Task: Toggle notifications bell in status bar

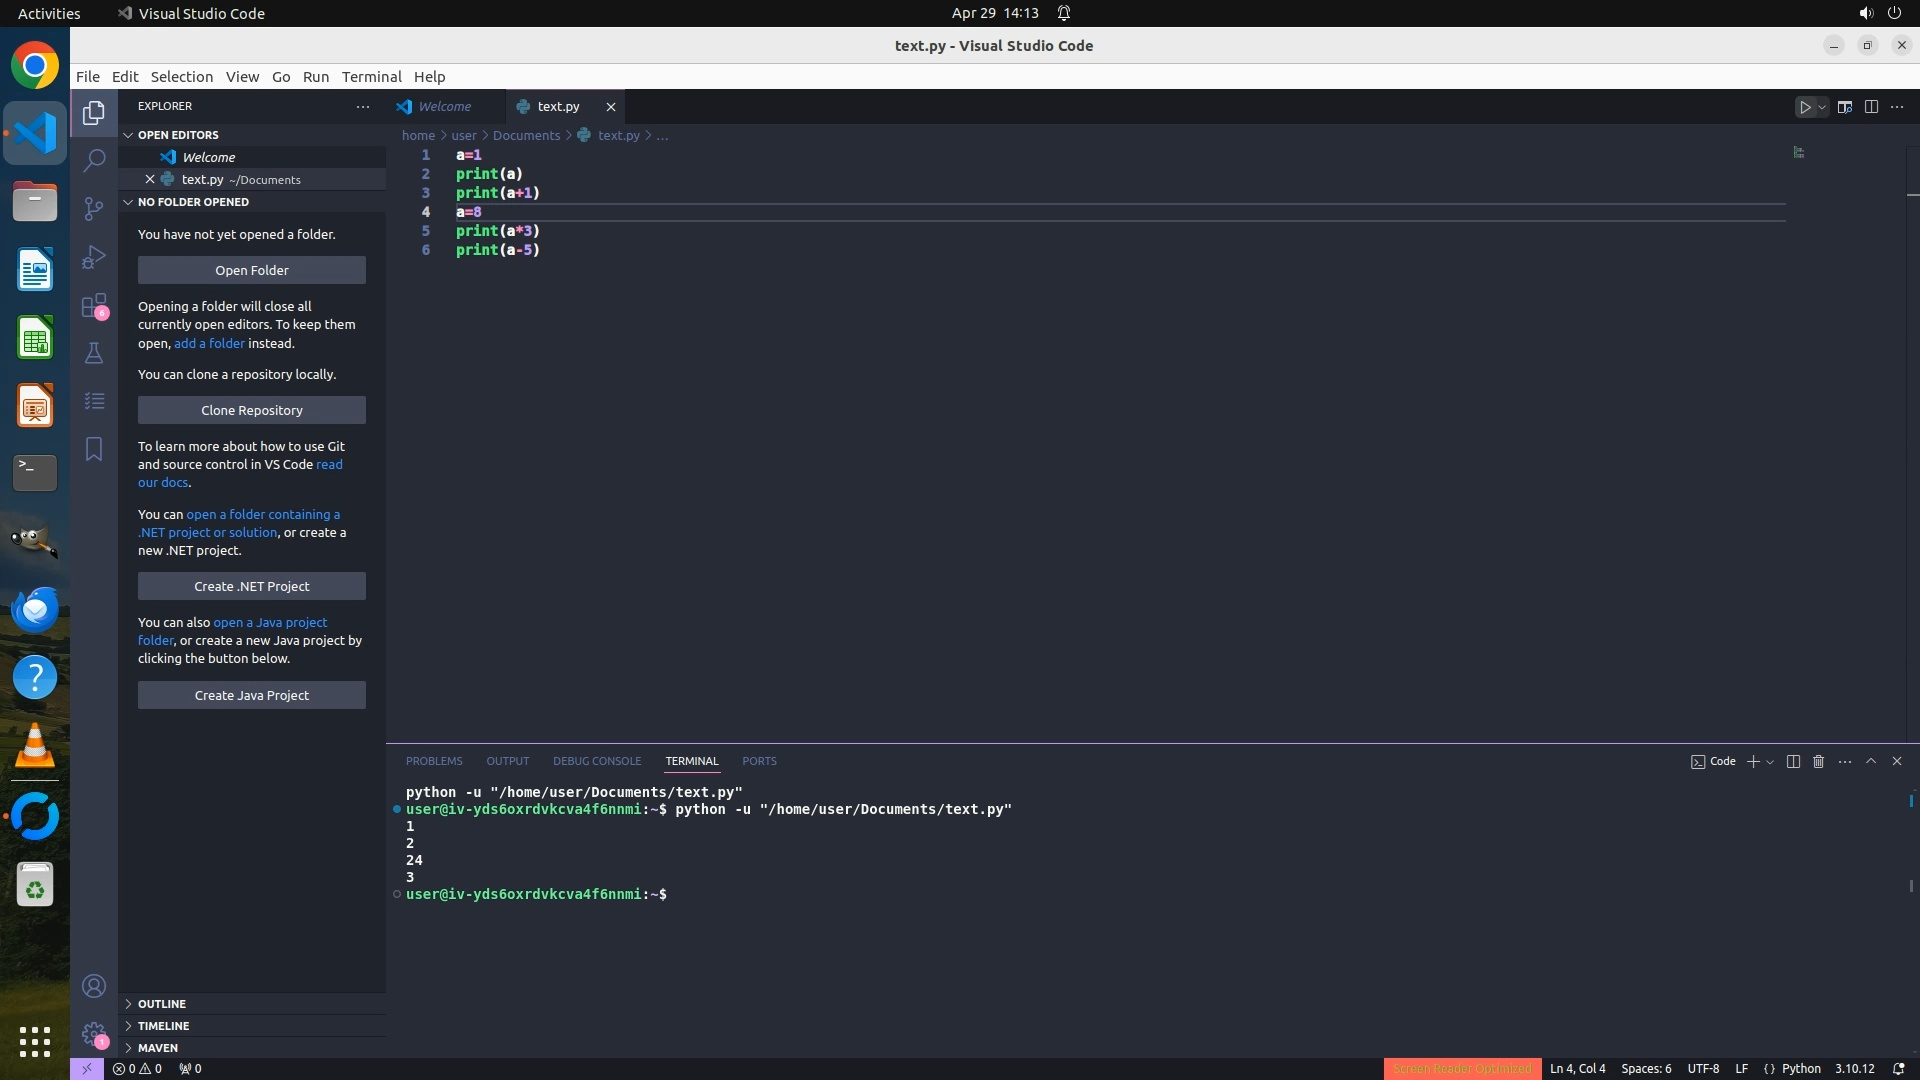Action: pos(1898,1069)
